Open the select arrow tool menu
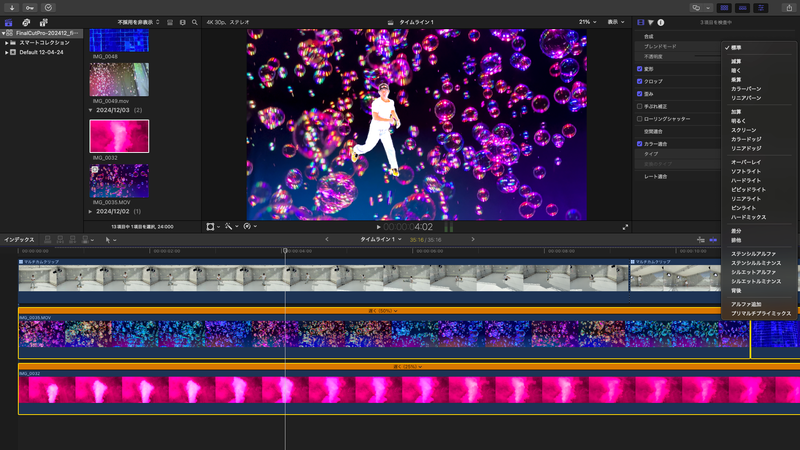Image resolution: width=800 pixels, height=450 pixels. click(x=111, y=240)
